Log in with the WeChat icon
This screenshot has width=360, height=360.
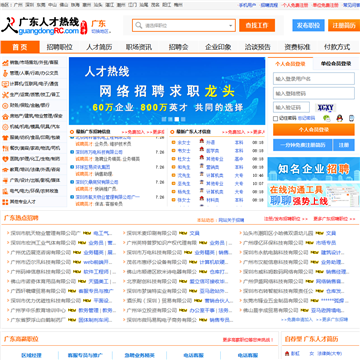point(327,118)
